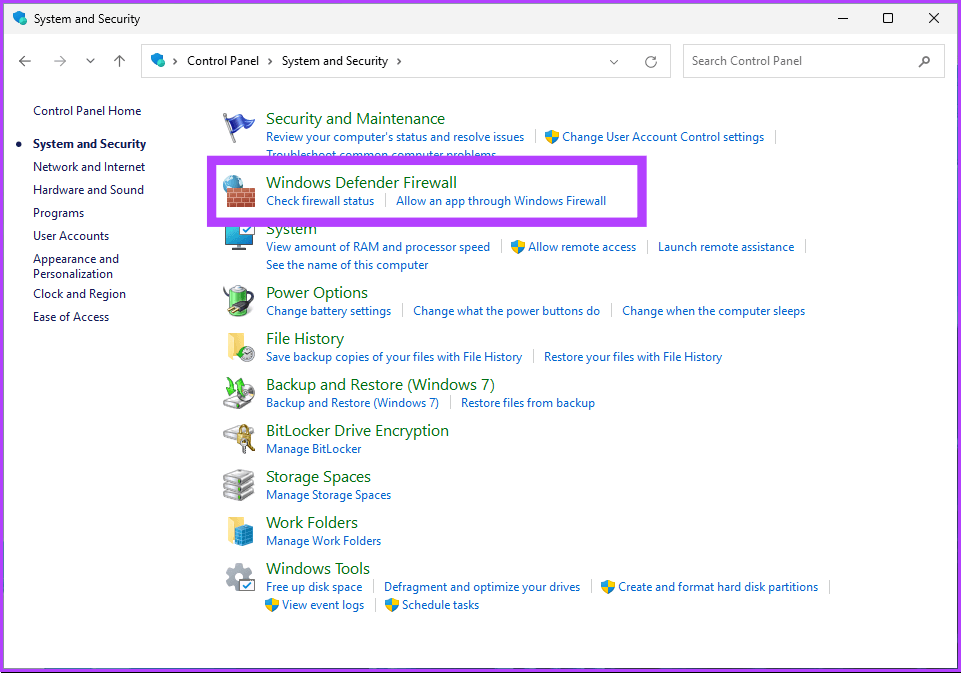Click the System monitor icon
961x673 pixels.
coord(240,237)
